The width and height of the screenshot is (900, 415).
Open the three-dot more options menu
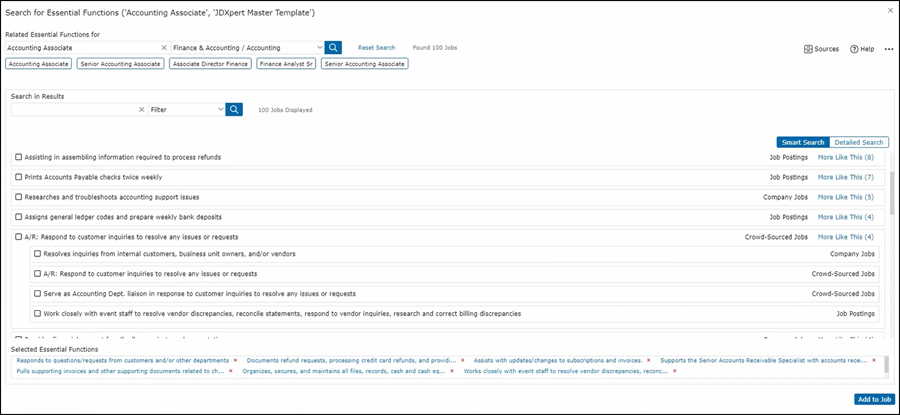pyautogui.click(x=889, y=49)
